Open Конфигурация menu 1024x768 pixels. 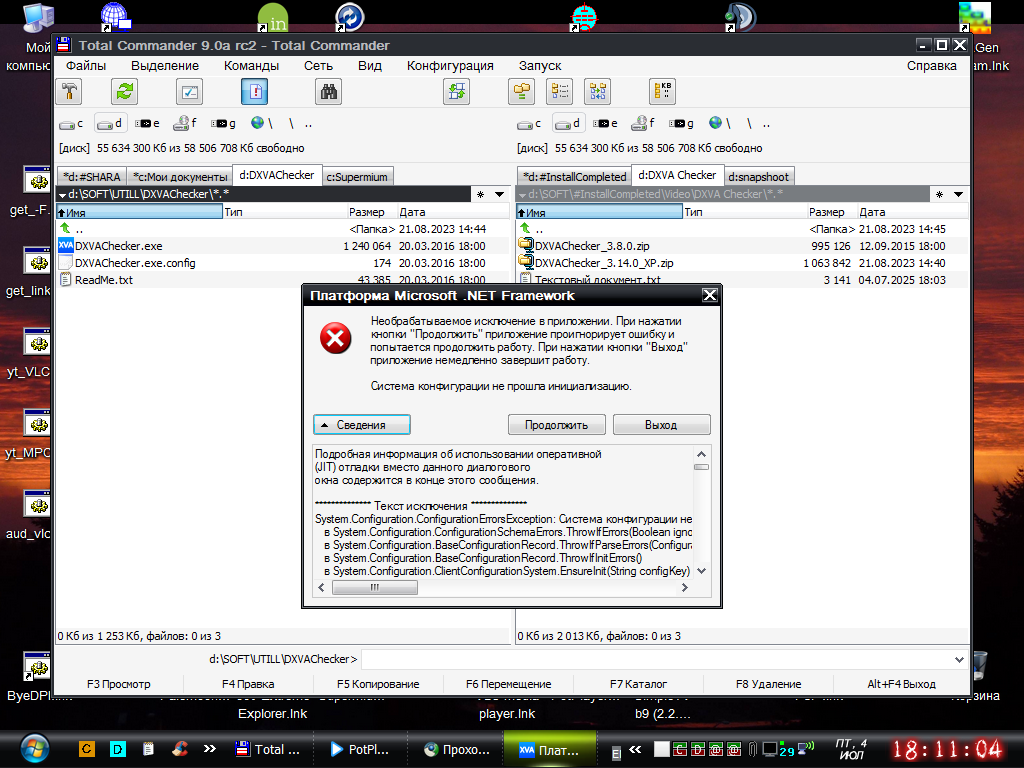pos(451,66)
